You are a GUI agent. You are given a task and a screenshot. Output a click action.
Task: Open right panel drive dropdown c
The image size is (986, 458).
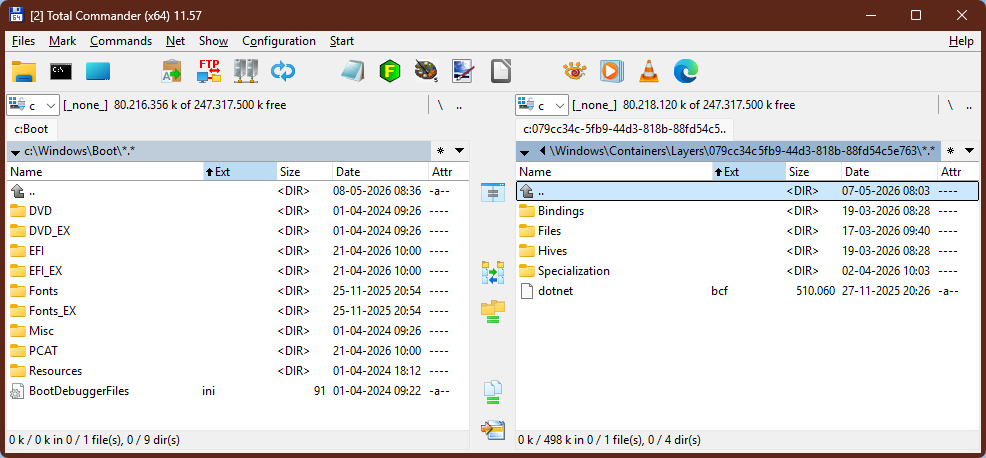pos(542,105)
